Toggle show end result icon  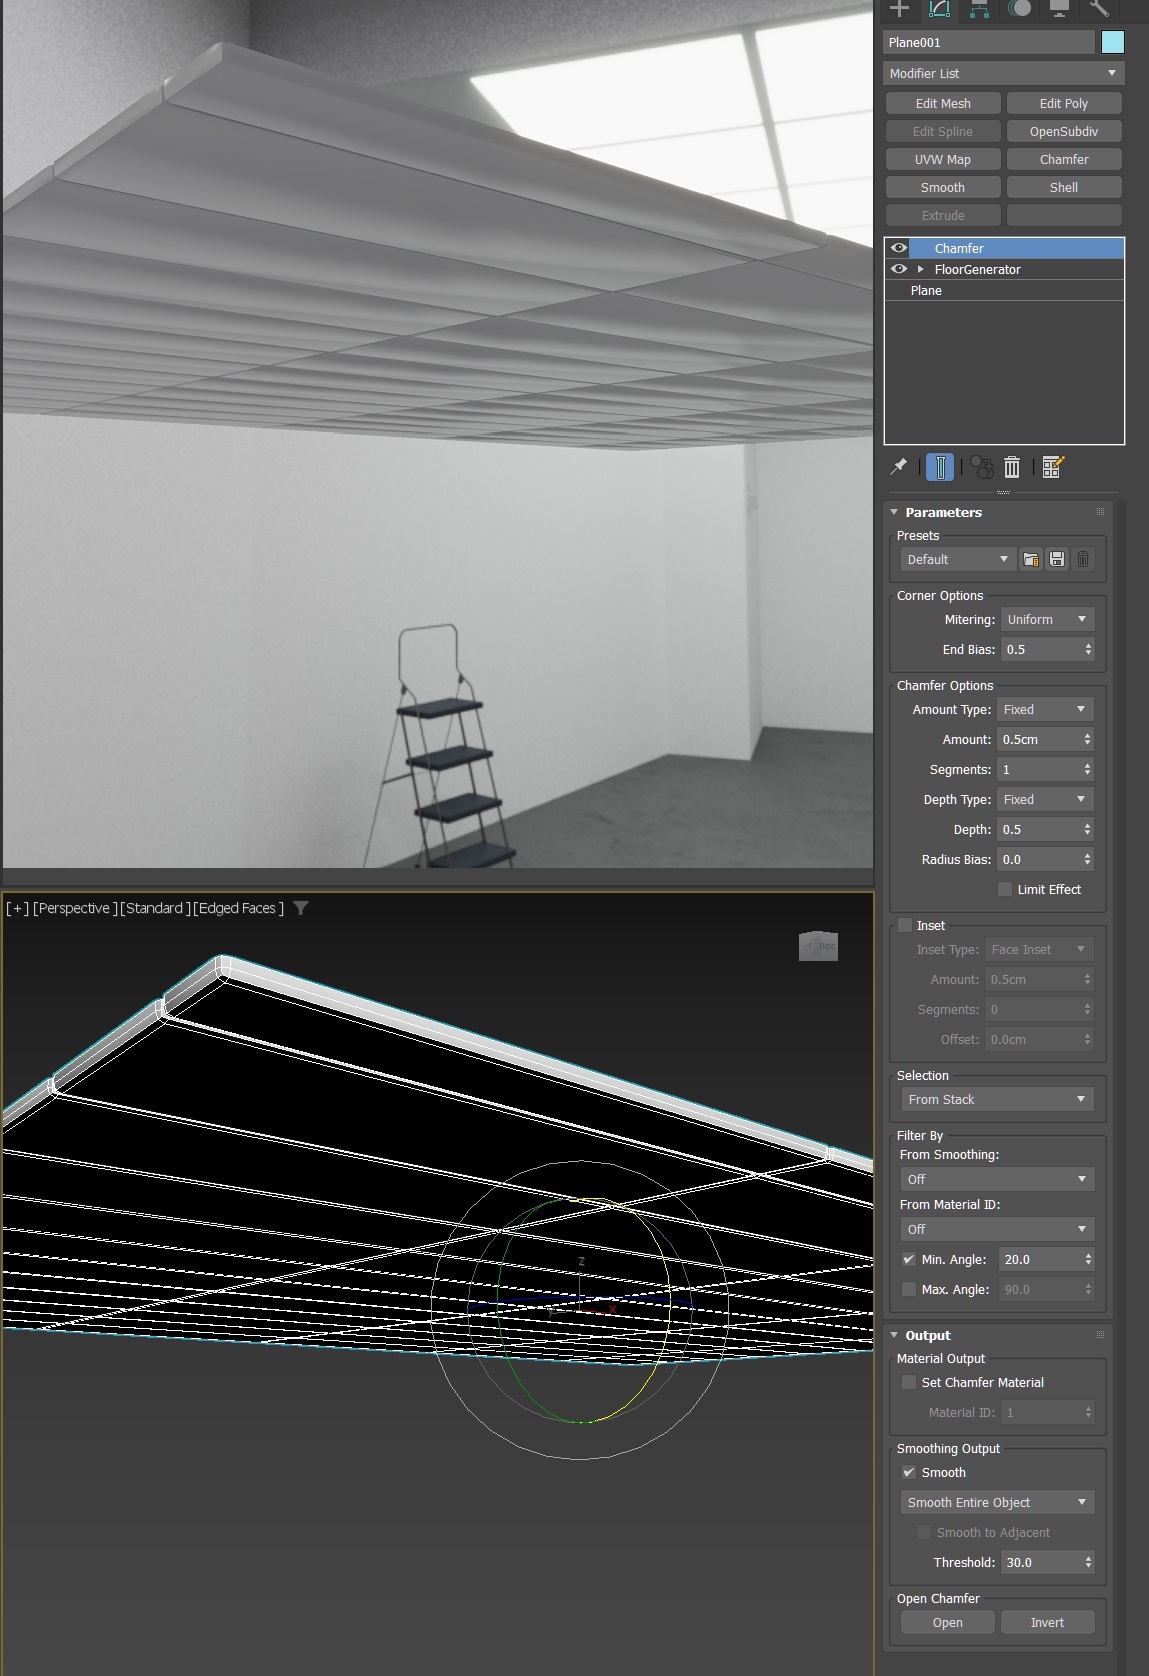point(940,467)
